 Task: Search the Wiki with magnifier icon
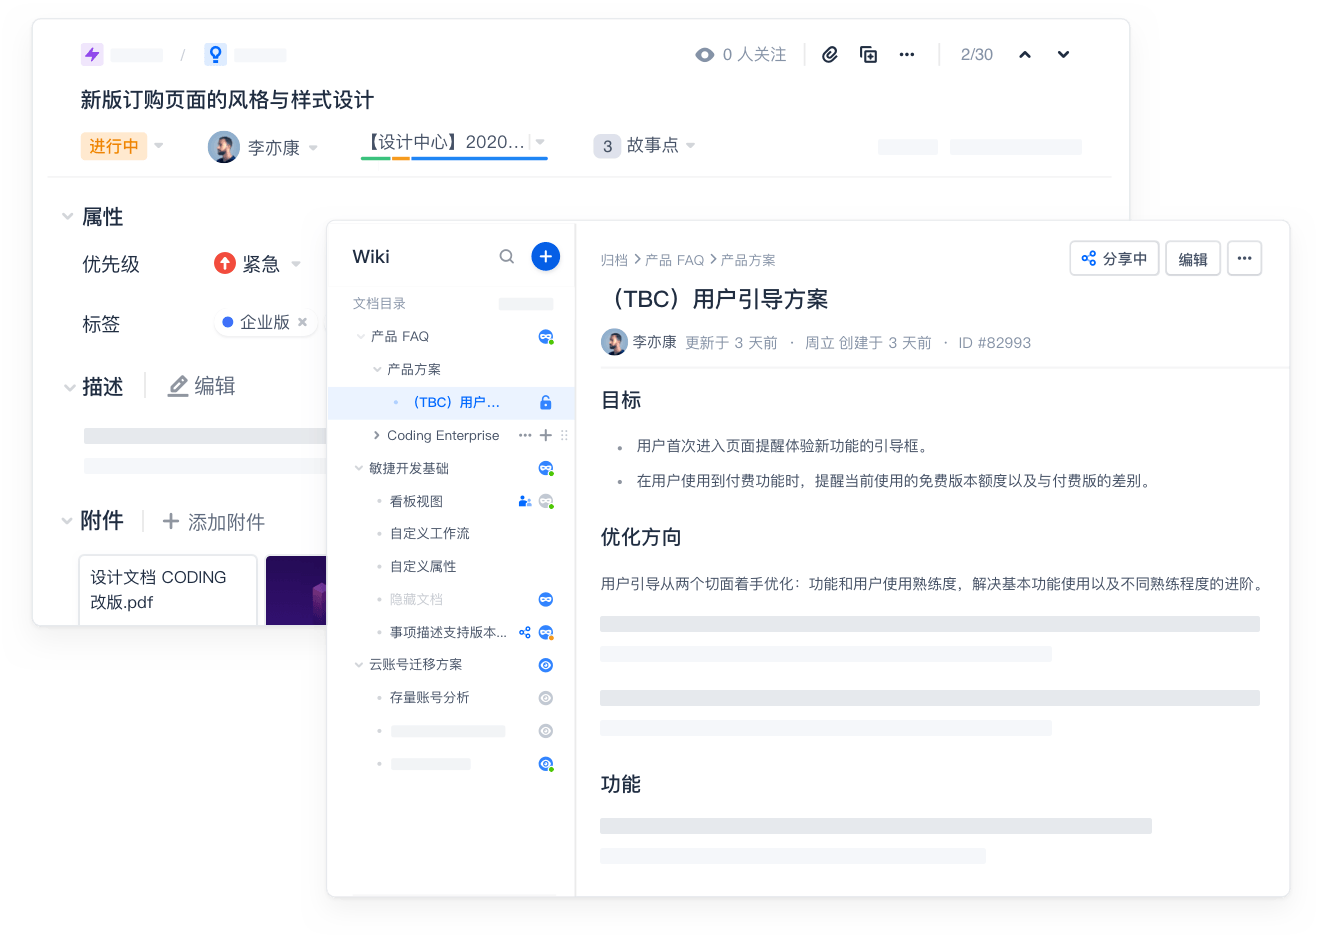point(507,257)
